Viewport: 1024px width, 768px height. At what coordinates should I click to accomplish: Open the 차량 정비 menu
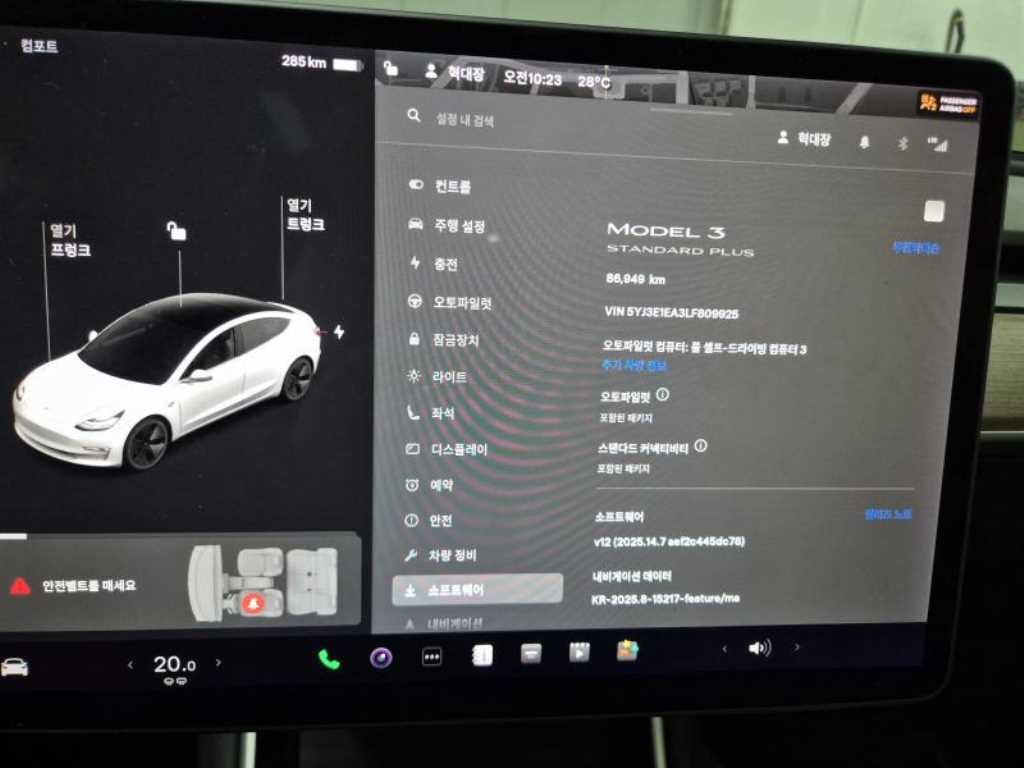pyautogui.click(x=440, y=555)
